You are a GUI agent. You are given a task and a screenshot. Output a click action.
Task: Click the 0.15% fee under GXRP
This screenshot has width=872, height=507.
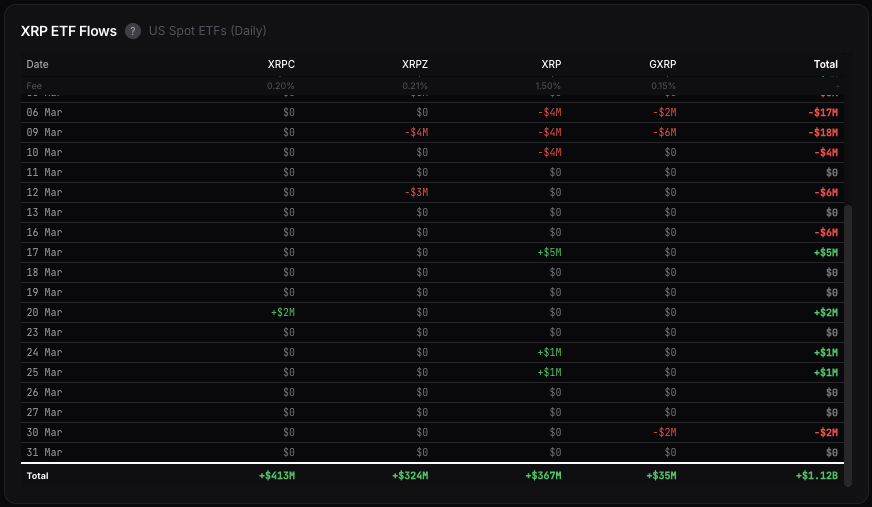click(663, 86)
